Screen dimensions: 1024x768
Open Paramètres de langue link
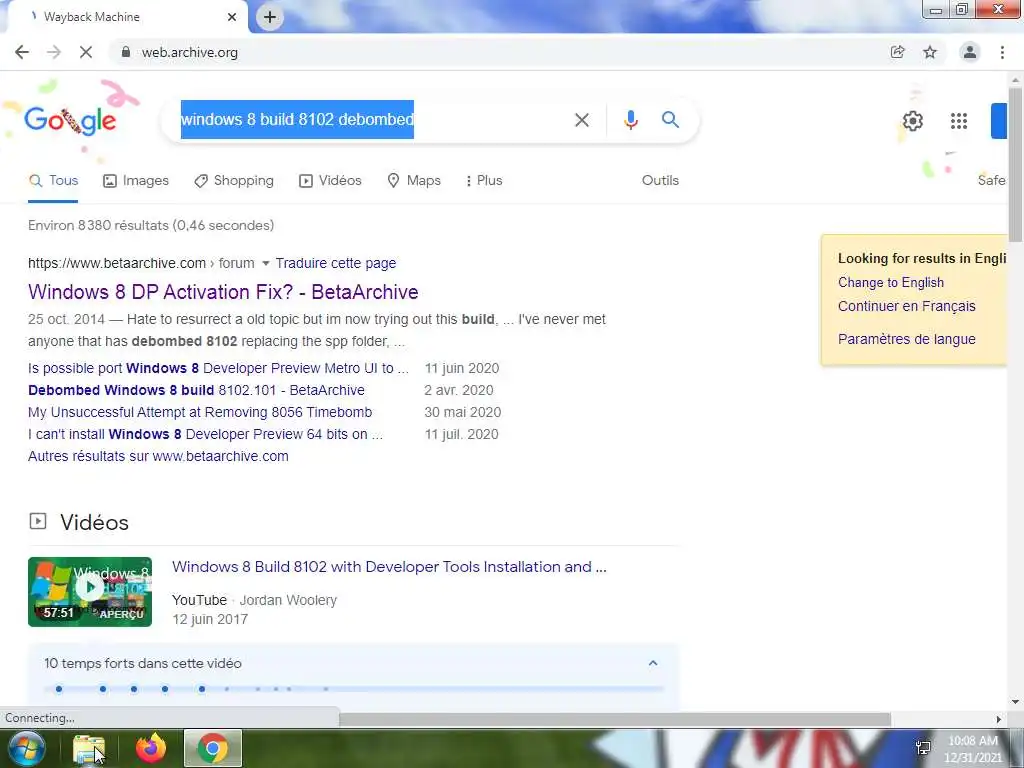(906, 340)
